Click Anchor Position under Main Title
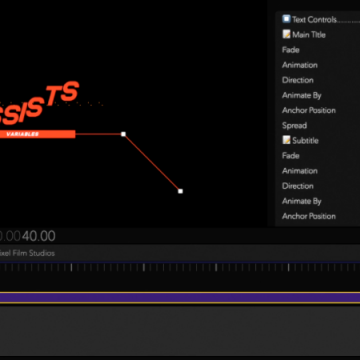The image size is (360, 360). (x=309, y=110)
